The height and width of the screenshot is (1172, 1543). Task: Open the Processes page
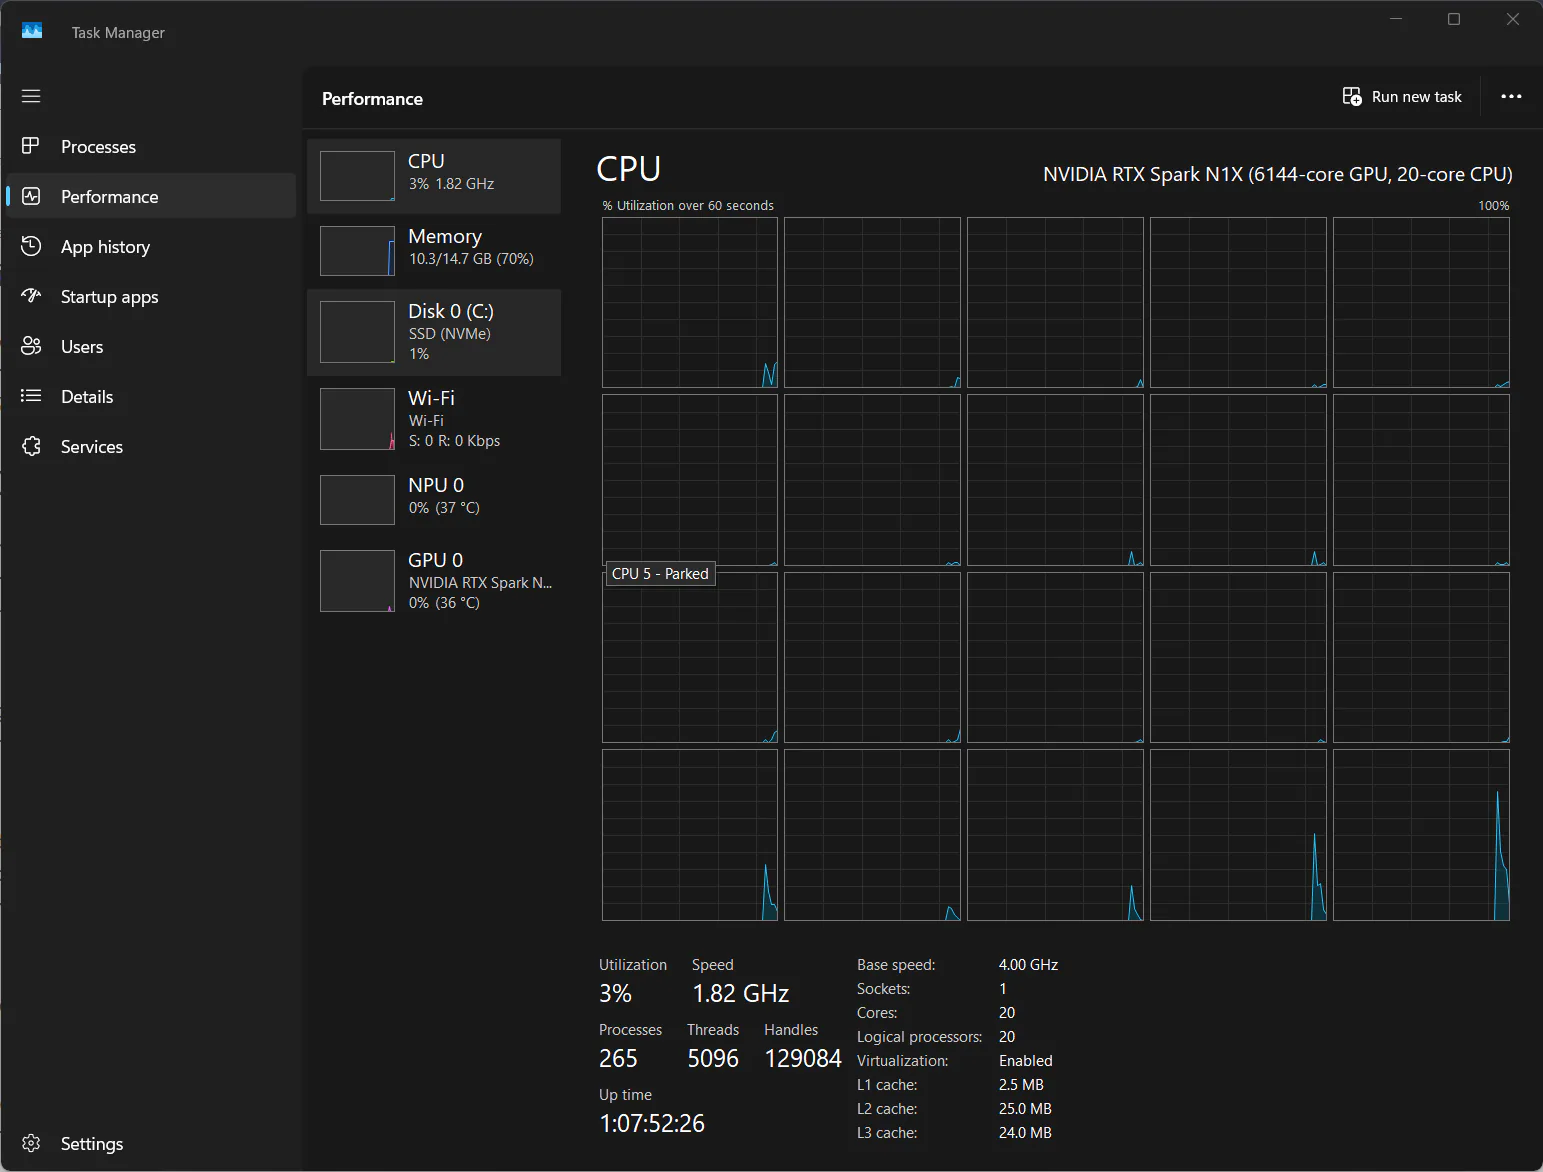click(151, 147)
